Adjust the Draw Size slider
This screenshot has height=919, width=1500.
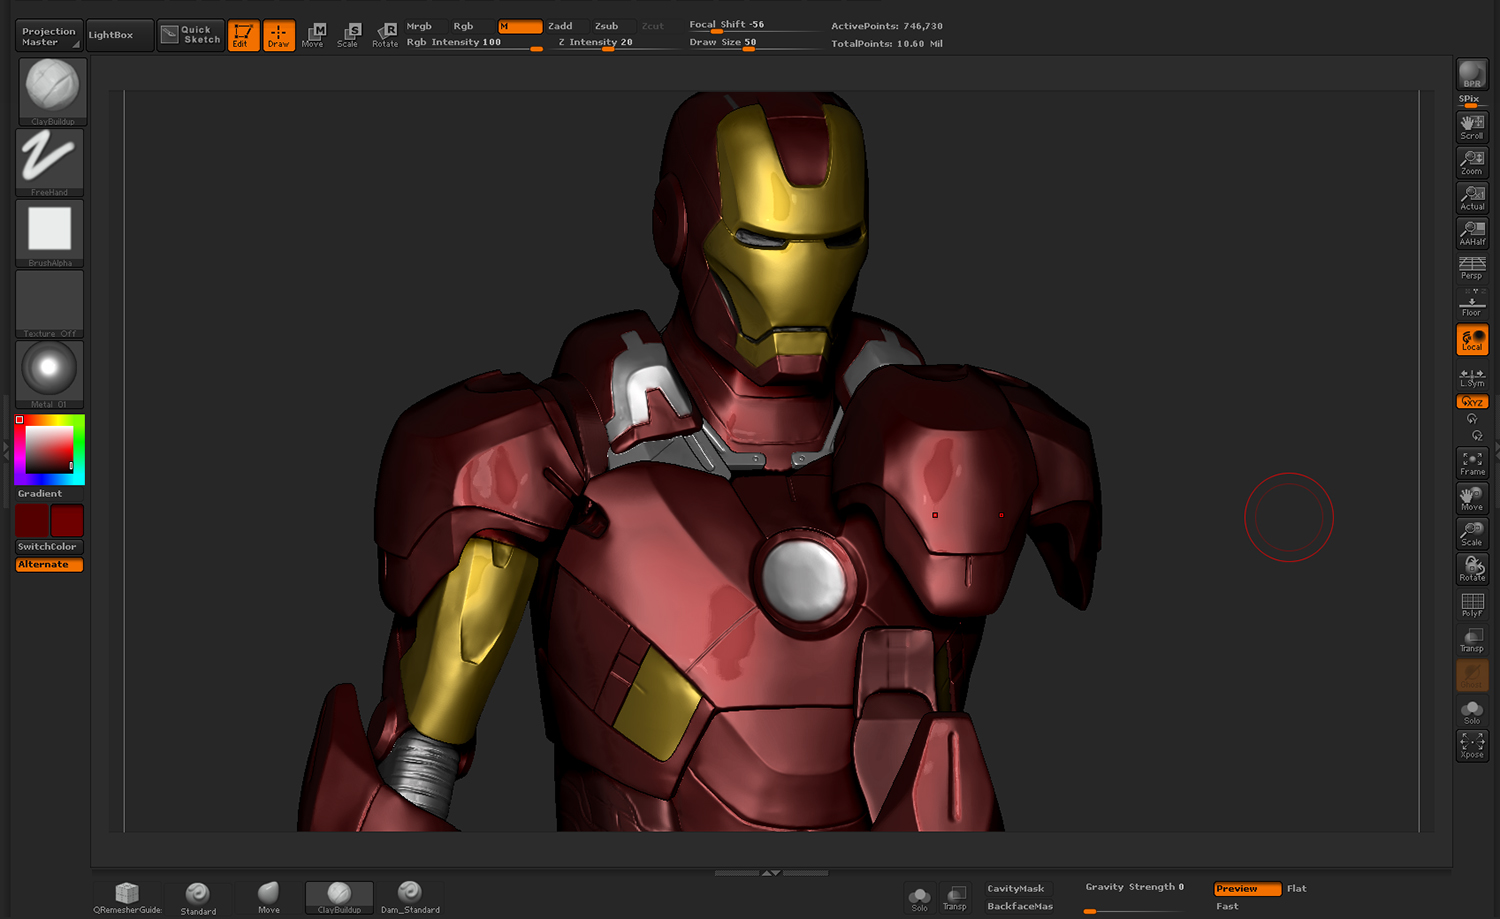753,43
